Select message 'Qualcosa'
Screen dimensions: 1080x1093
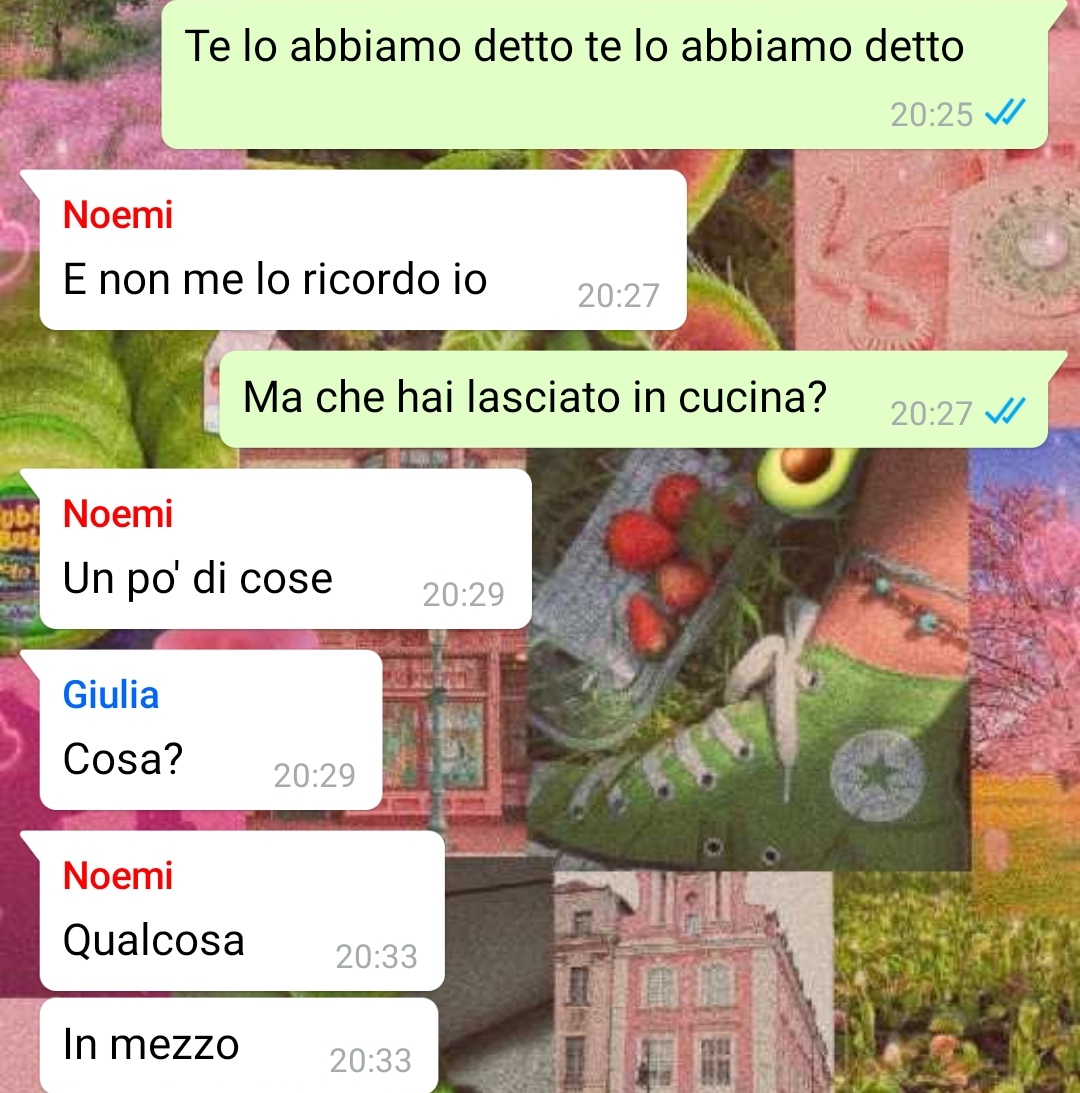point(242,910)
